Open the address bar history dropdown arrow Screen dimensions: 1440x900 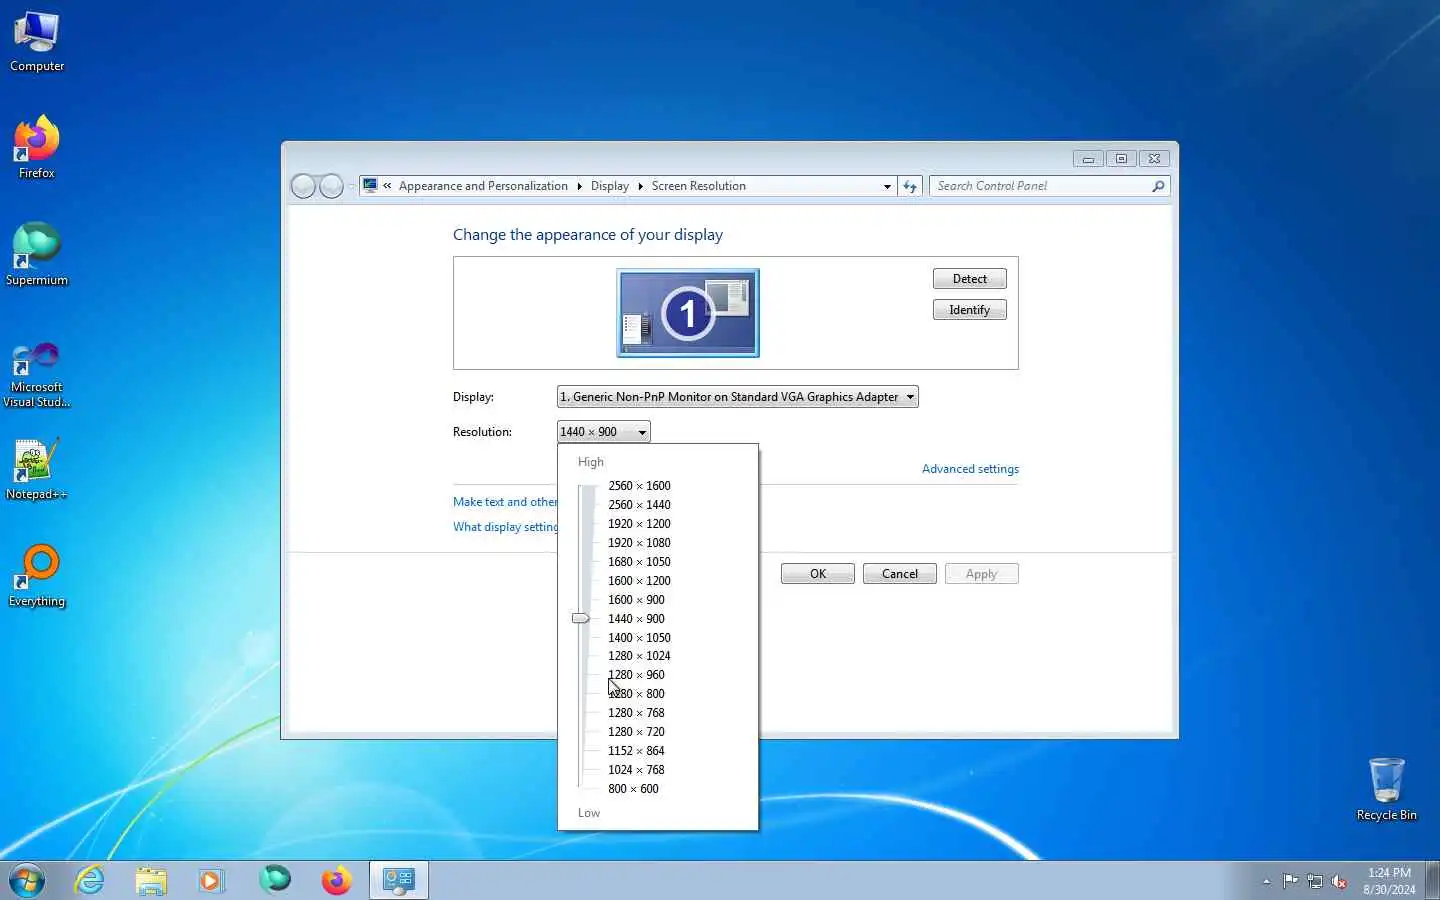(x=887, y=186)
